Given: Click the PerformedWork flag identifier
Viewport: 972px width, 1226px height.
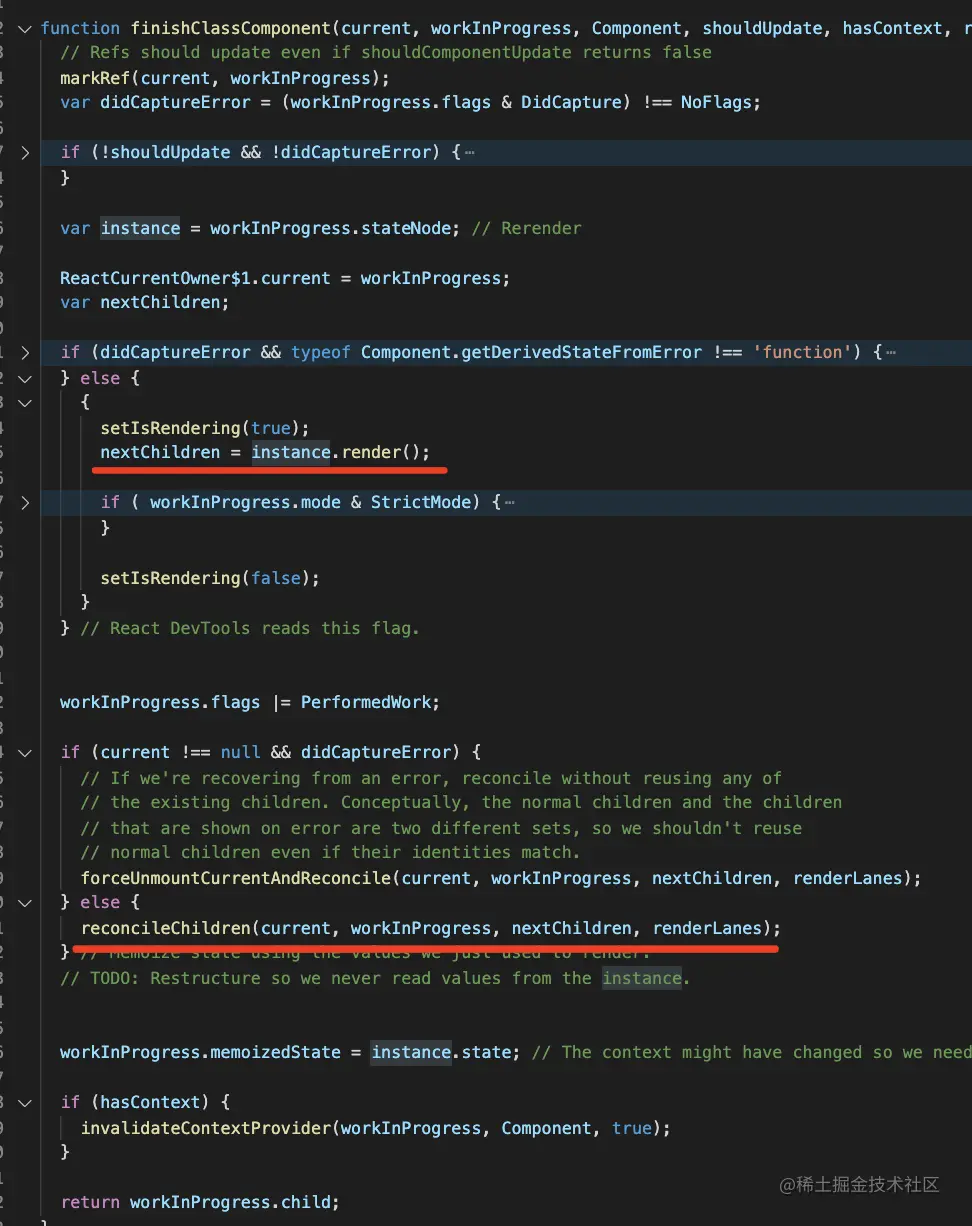Looking at the screenshot, I should tap(364, 702).
